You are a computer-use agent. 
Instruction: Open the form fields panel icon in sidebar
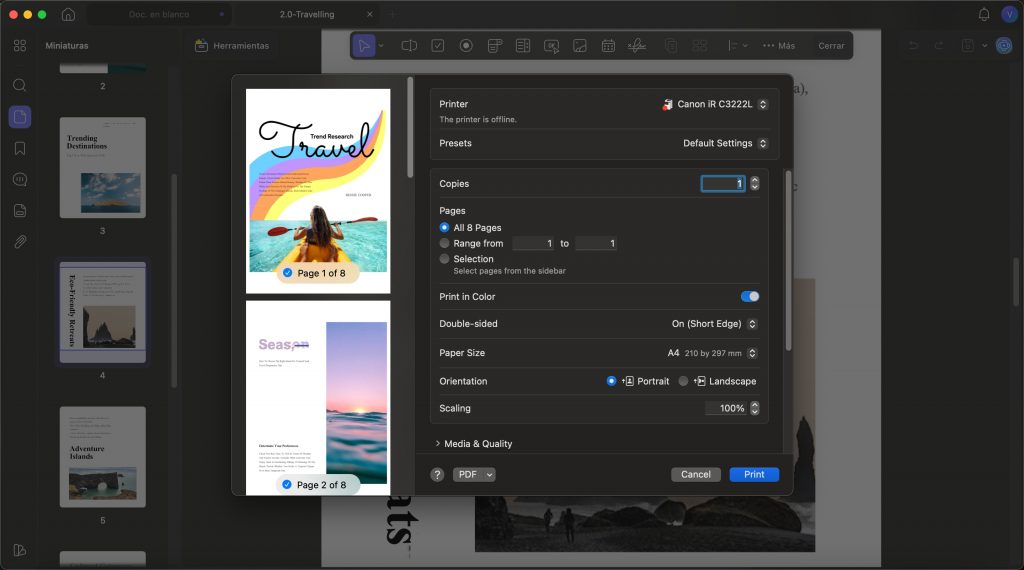(x=20, y=211)
